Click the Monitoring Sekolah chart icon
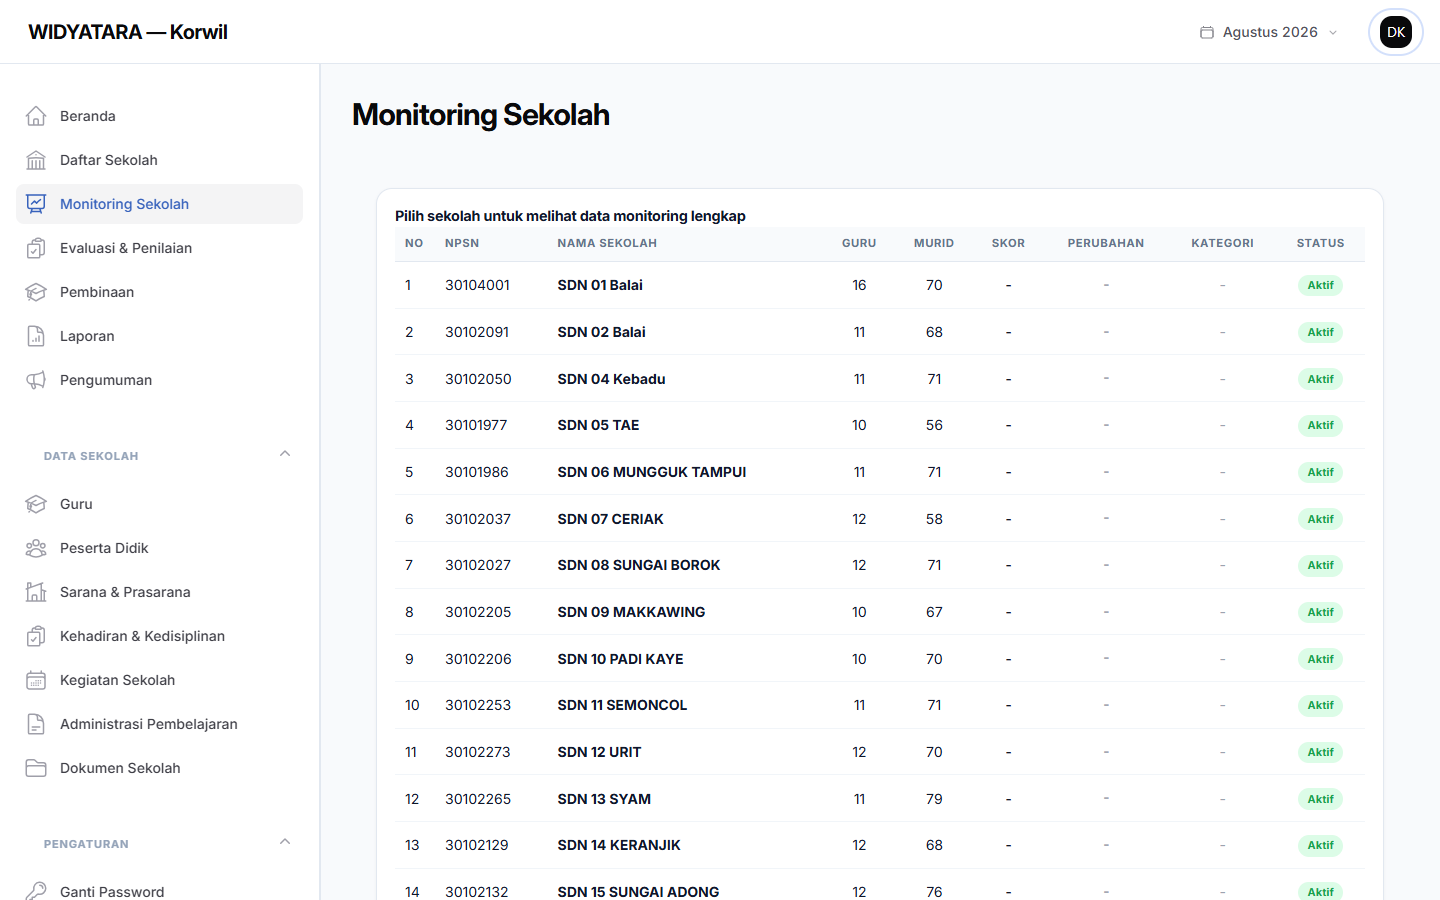The width and height of the screenshot is (1440, 900). [36, 204]
